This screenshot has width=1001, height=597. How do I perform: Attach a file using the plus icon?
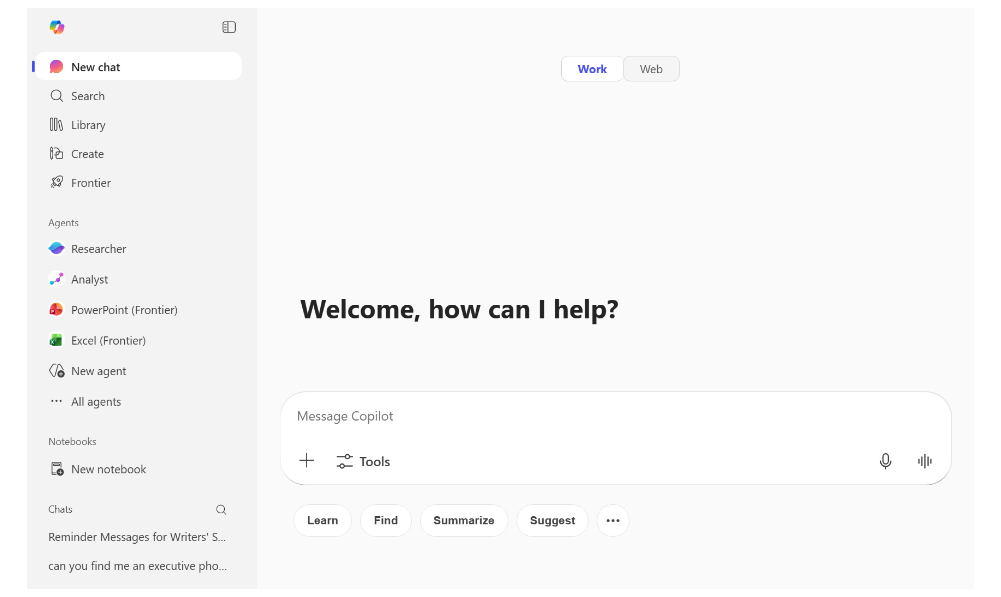(x=306, y=460)
